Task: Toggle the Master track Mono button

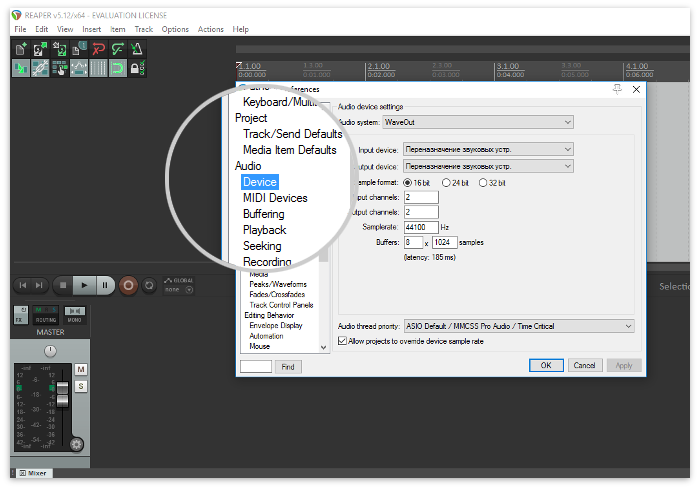Action: point(75,315)
